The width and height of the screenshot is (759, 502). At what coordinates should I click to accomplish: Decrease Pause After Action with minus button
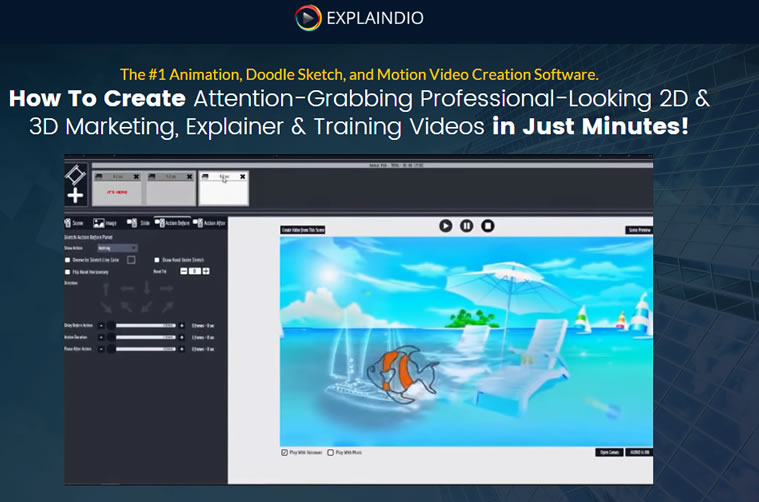click(101, 349)
